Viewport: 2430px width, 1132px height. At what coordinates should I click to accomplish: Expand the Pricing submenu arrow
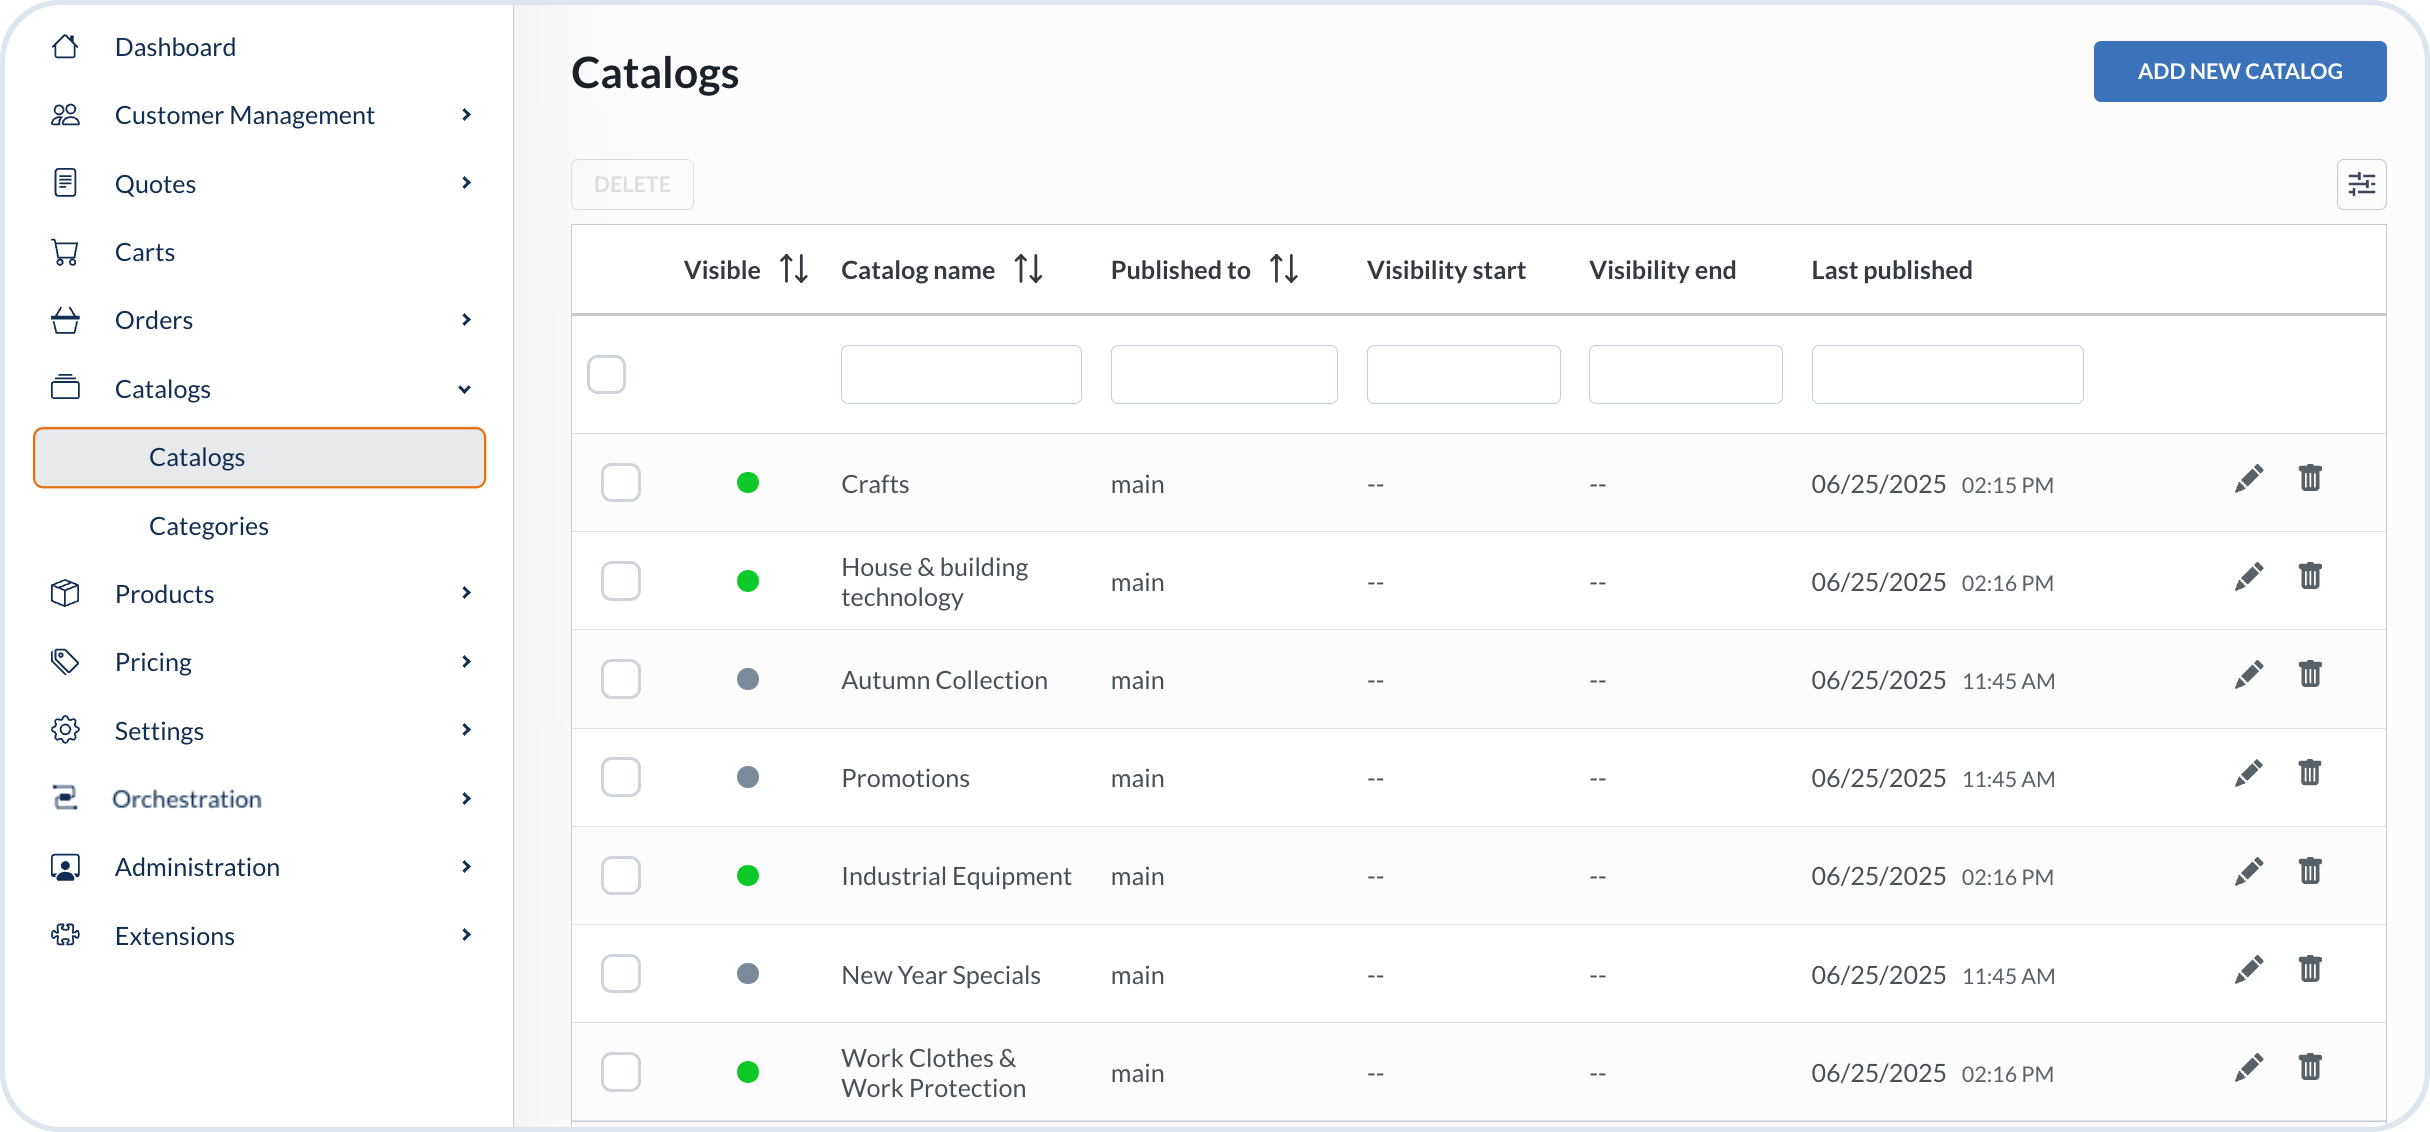[466, 662]
